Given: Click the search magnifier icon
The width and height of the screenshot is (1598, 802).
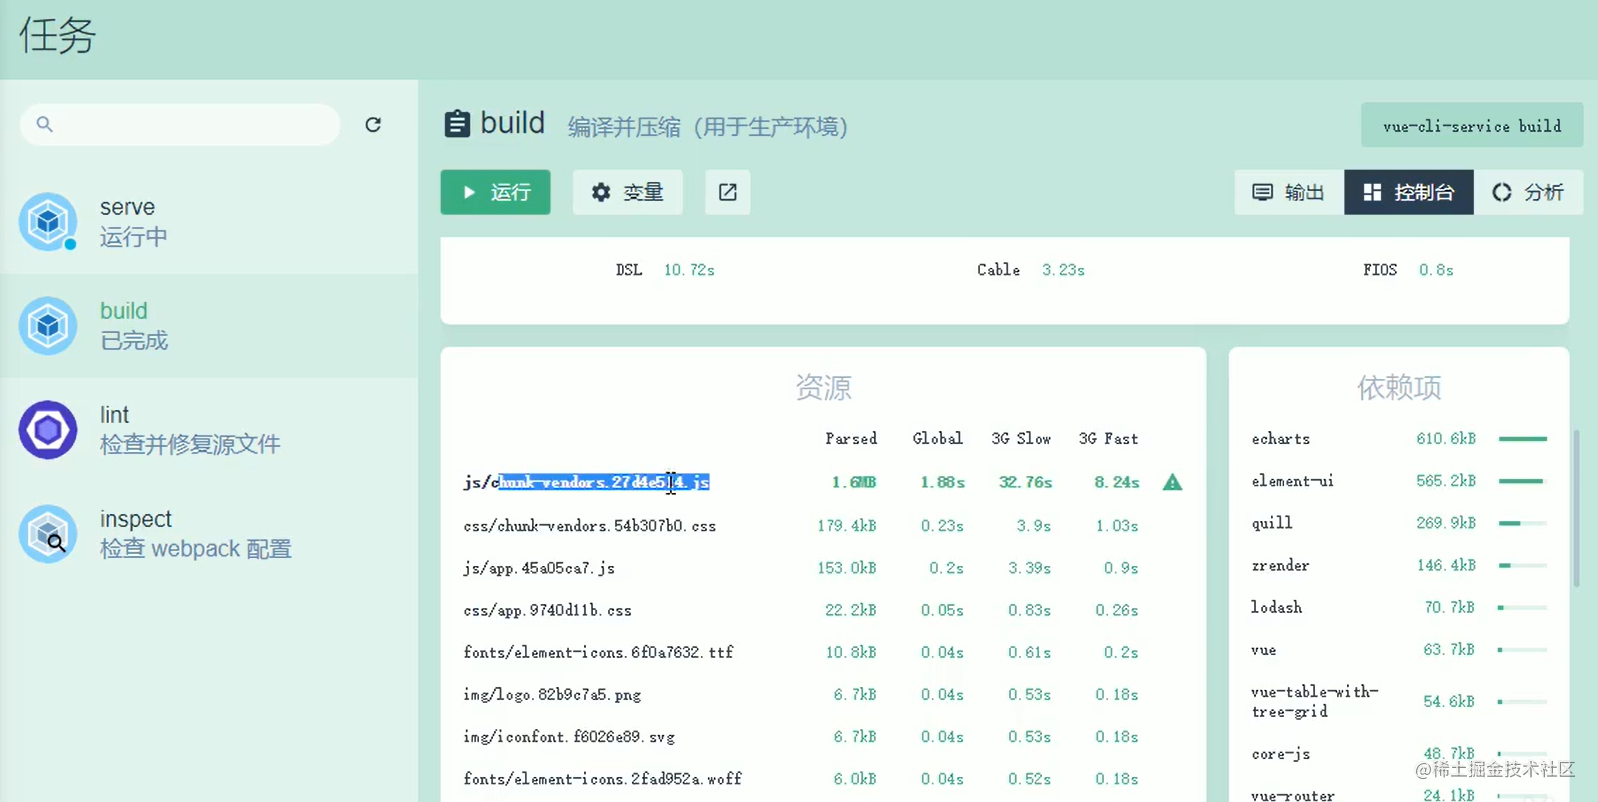Looking at the screenshot, I should (x=44, y=124).
